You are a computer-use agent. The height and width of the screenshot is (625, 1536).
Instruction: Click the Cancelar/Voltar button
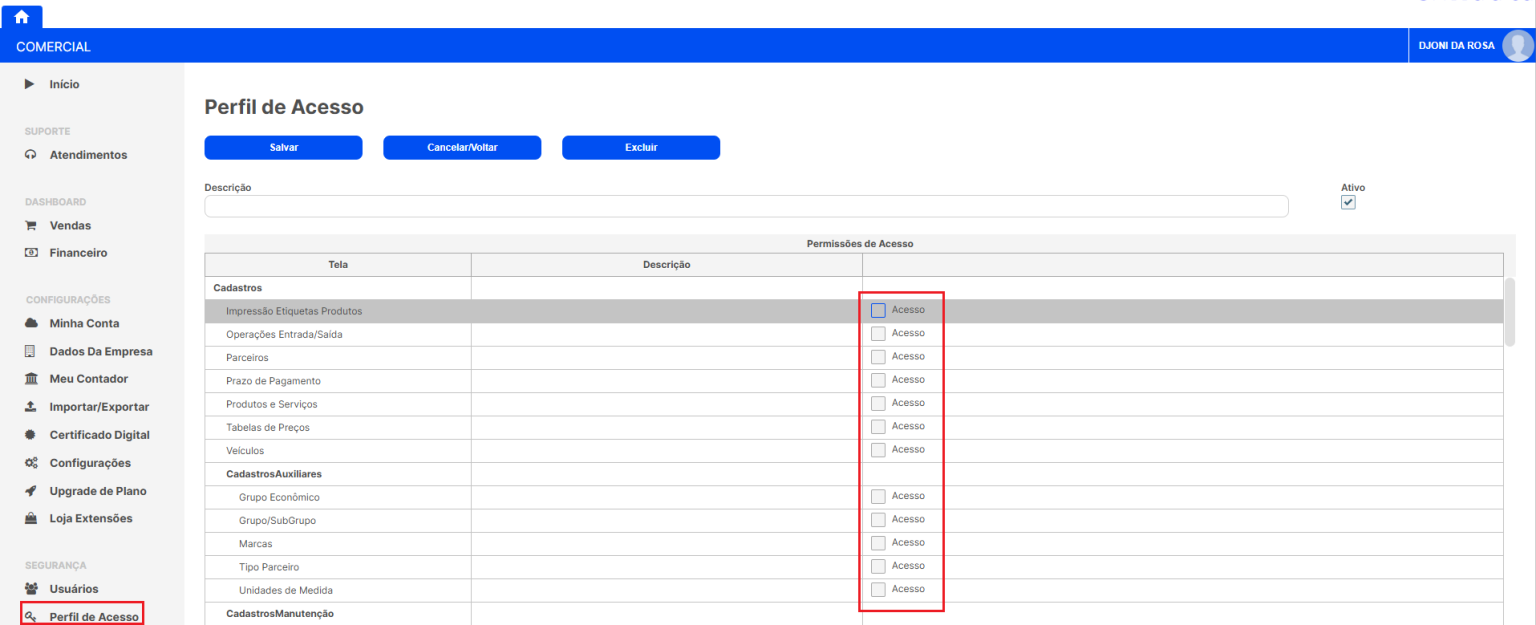coord(462,148)
